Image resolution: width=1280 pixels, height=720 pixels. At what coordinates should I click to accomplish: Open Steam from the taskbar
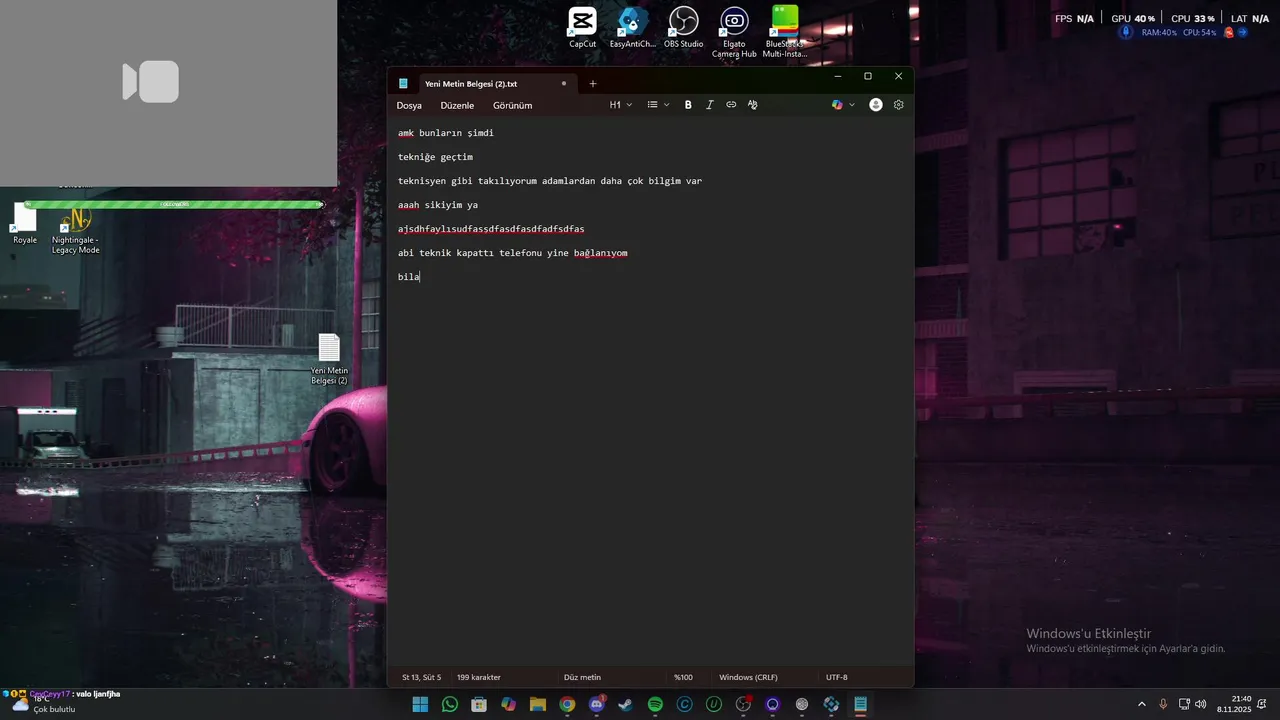(x=625, y=705)
